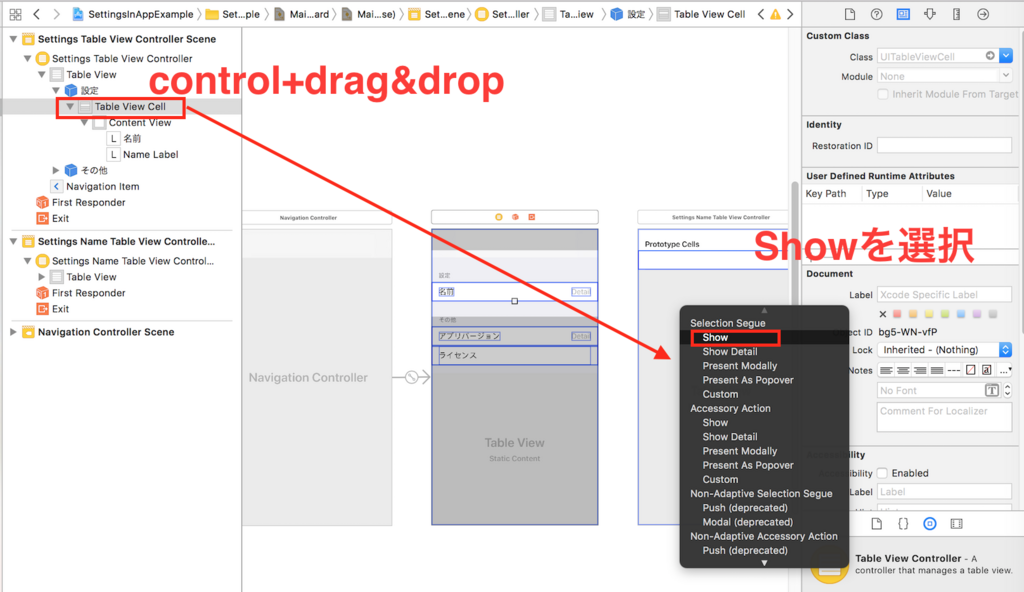Choose Custom under Selection Segue
The width and height of the screenshot is (1024, 592).
720,394
